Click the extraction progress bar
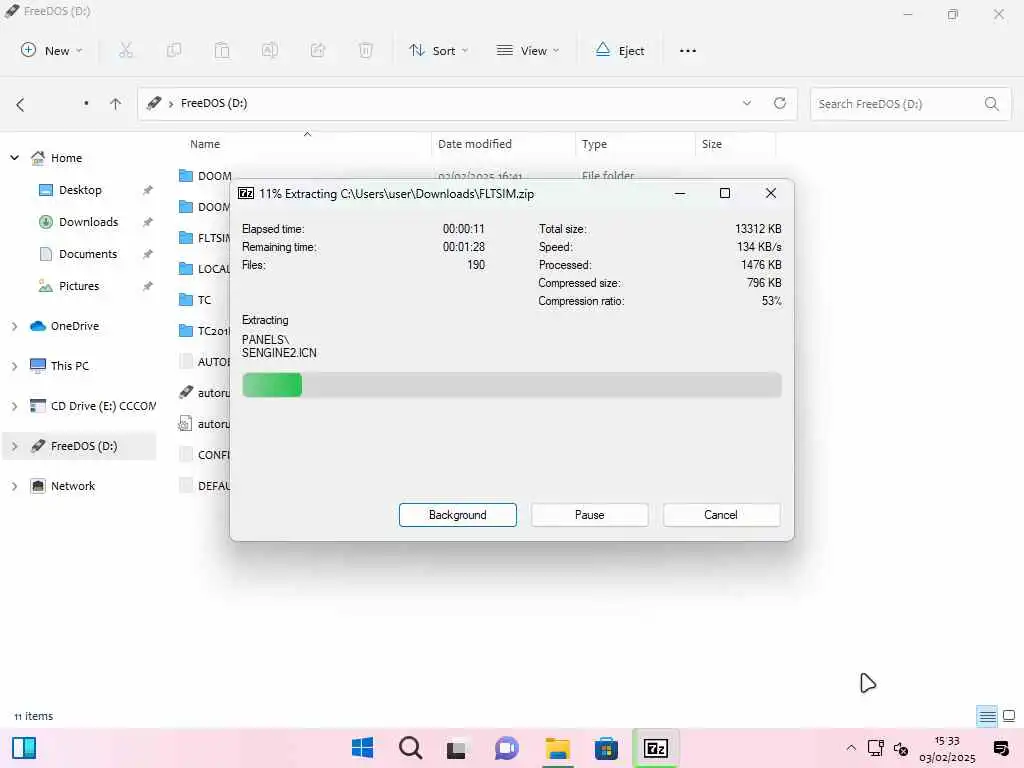Image resolution: width=1024 pixels, height=768 pixels. tap(511, 385)
